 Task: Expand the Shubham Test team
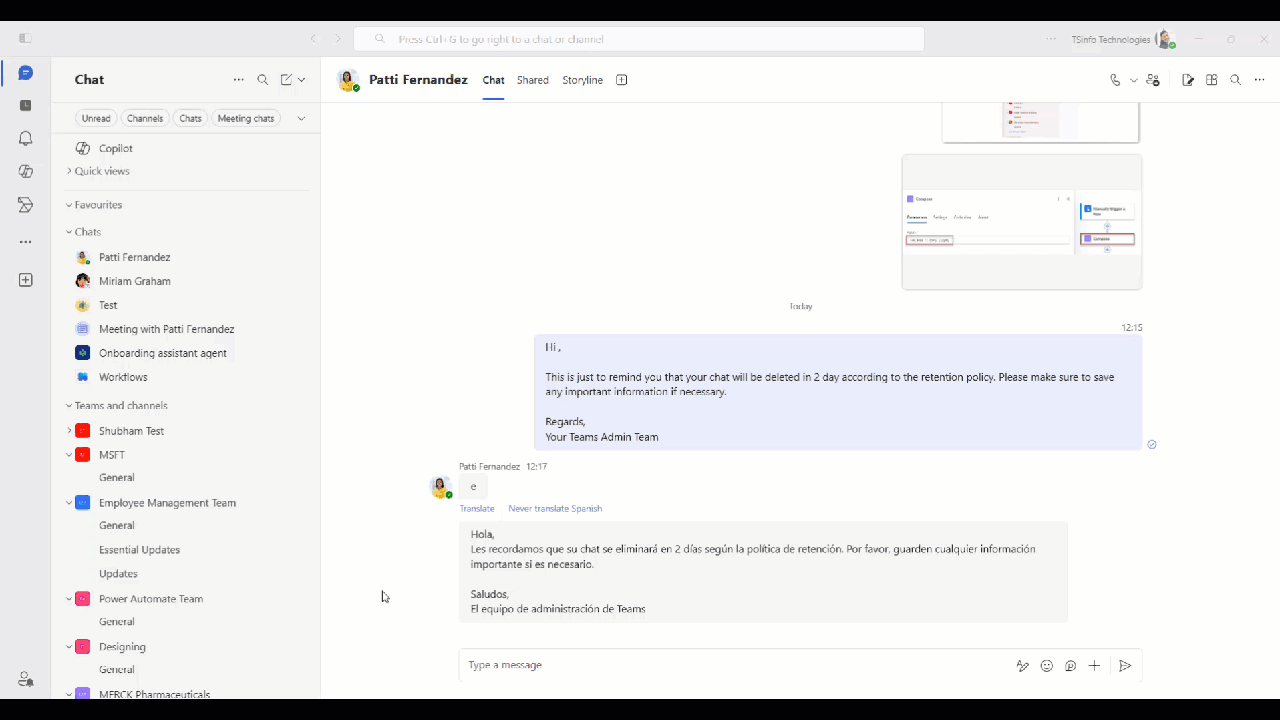[x=69, y=430]
